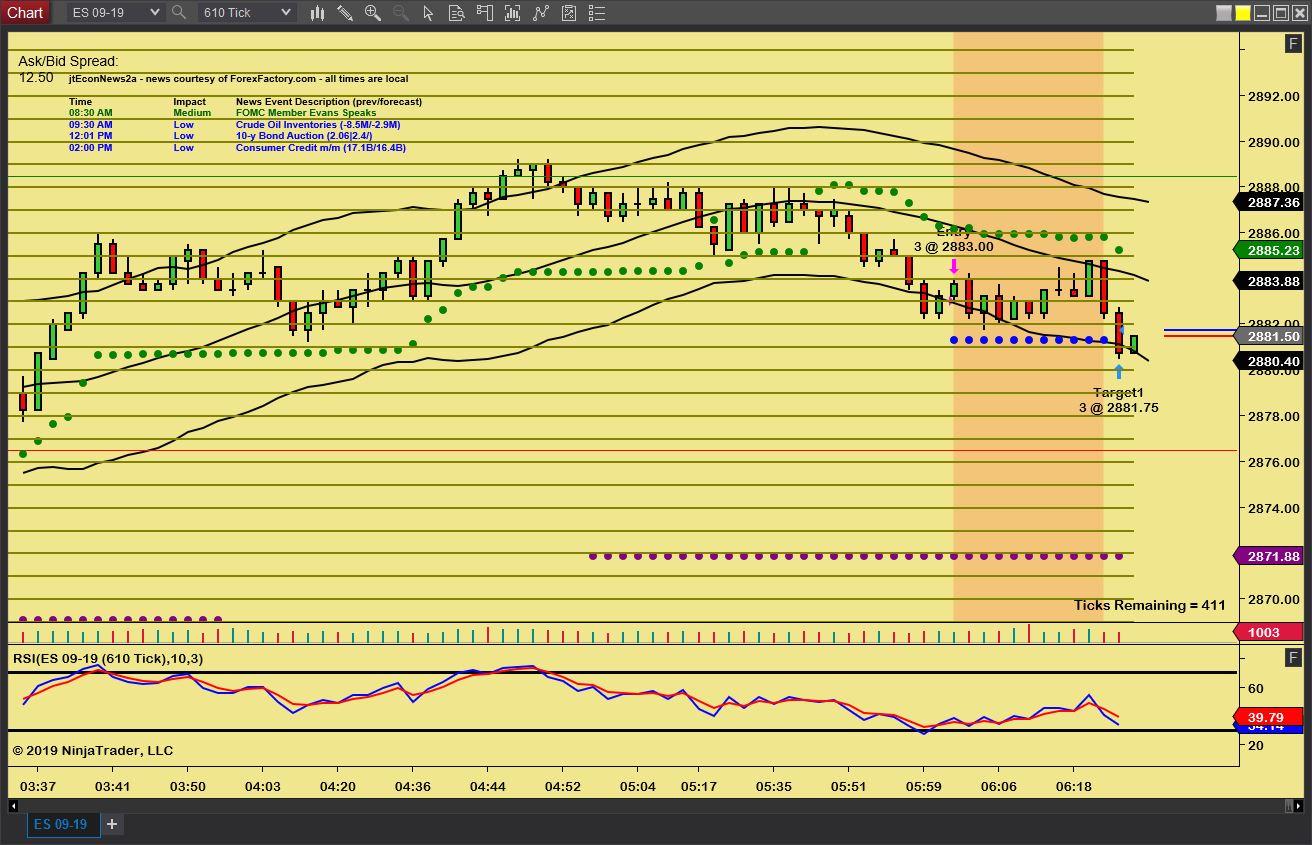
Task: Click the 03:37 time axis label
Action: click(38, 787)
